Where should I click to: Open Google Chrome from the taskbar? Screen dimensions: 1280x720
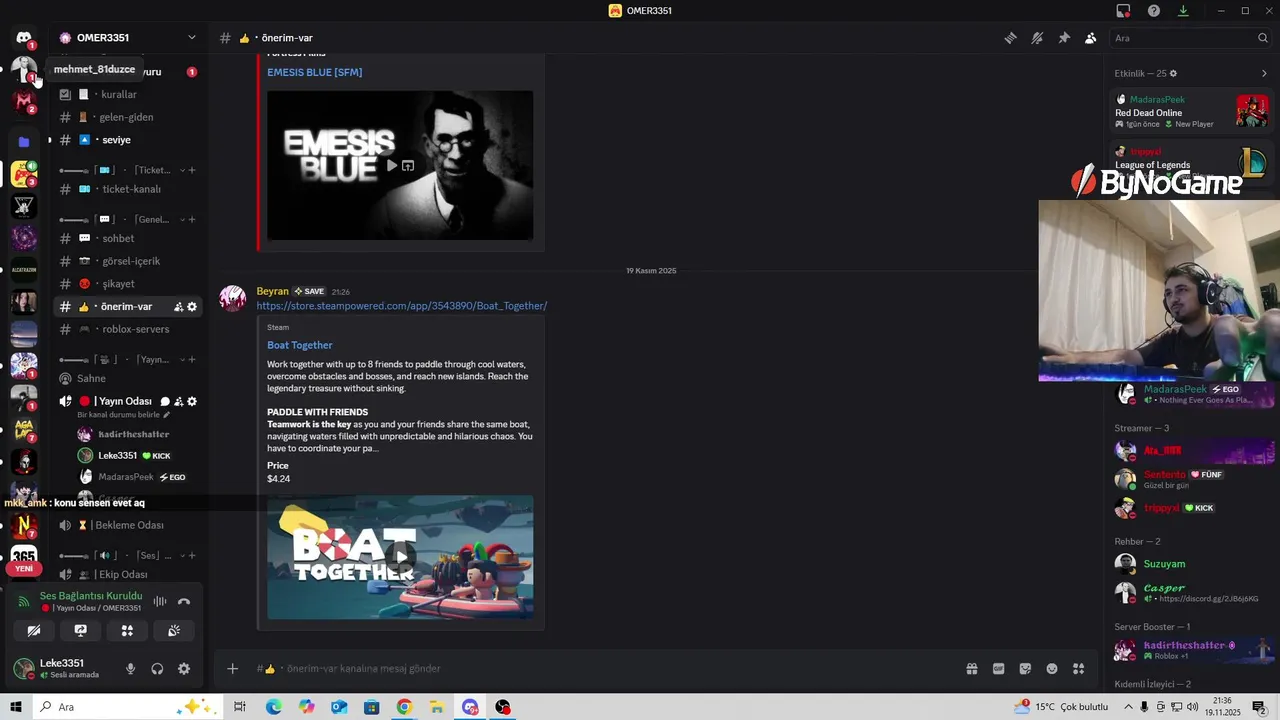(x=404, y=707)
